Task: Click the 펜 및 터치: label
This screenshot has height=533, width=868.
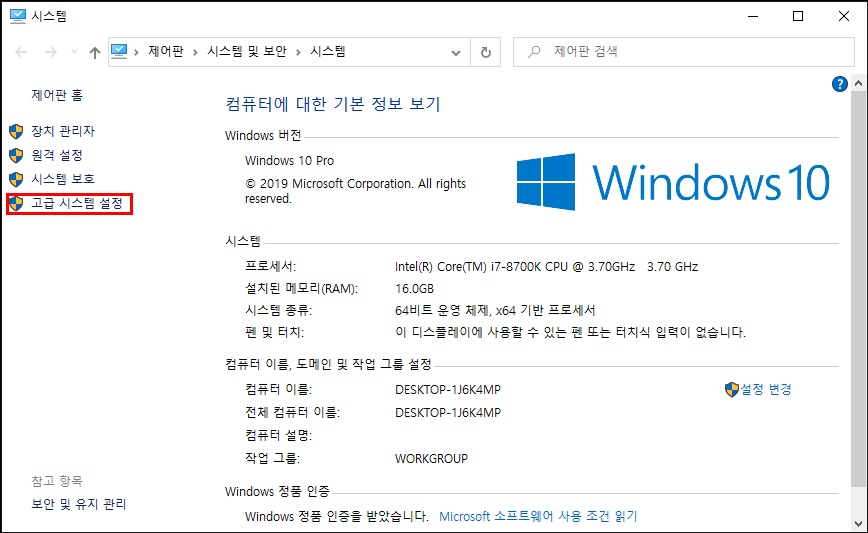Action: click(x=275, y=332)
